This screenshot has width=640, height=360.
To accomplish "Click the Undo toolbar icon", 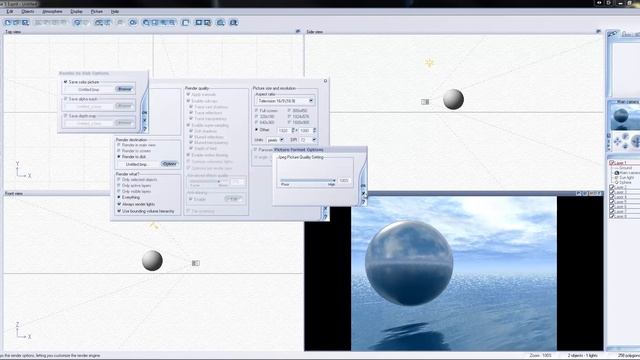I will (x=77, y=22).
